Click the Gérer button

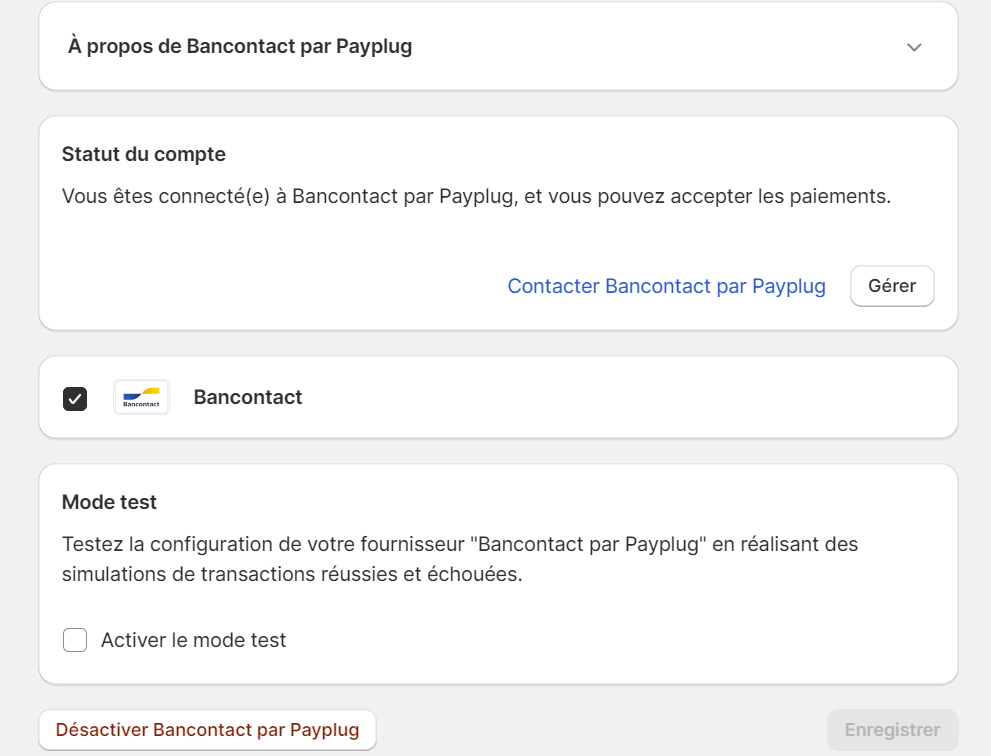click(892, 286)
